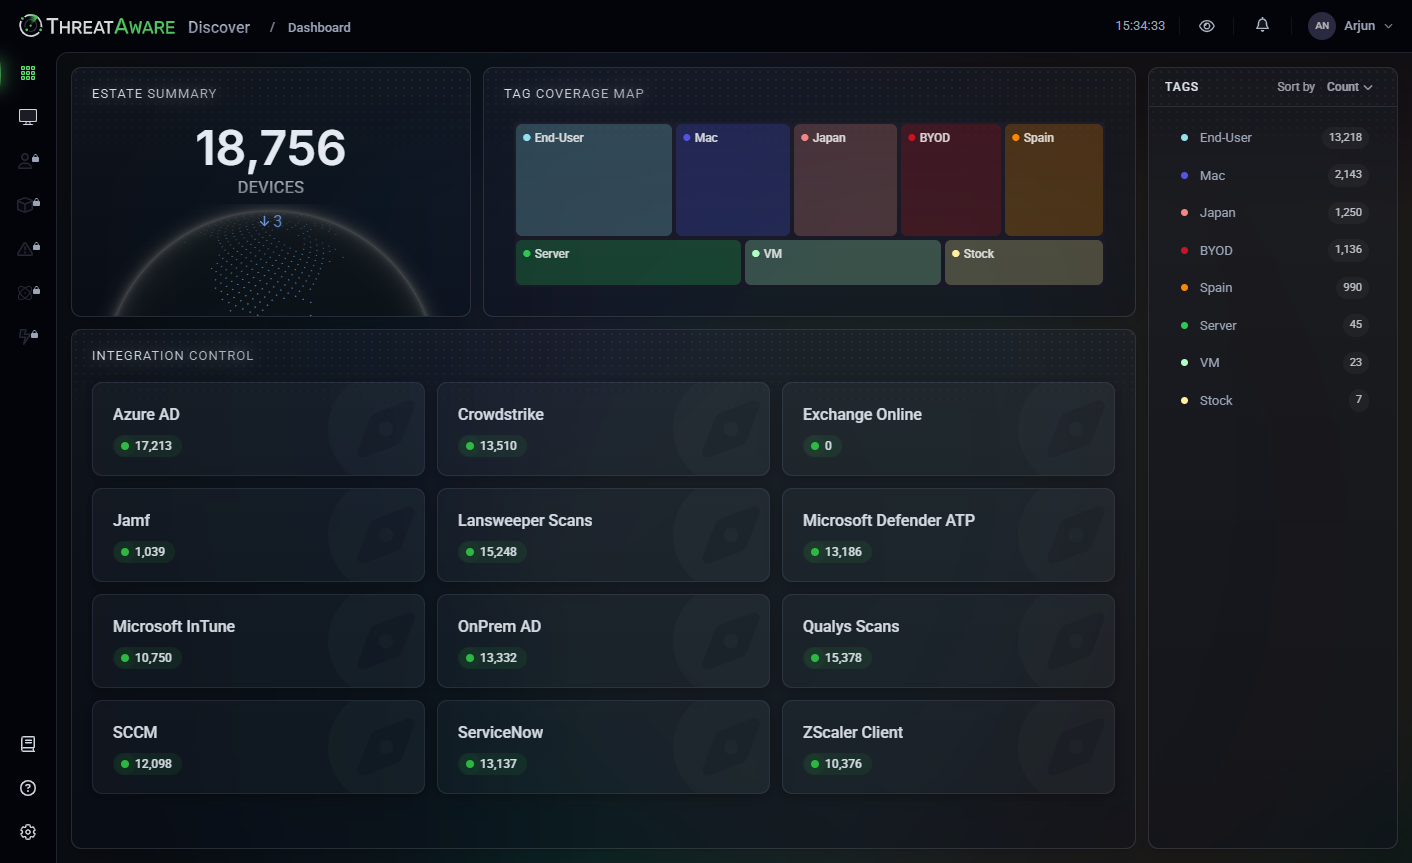Open the Exchange Online integration card
Image resolution: width=1412 pixels, height=863 pixels.
pos(948,429)
